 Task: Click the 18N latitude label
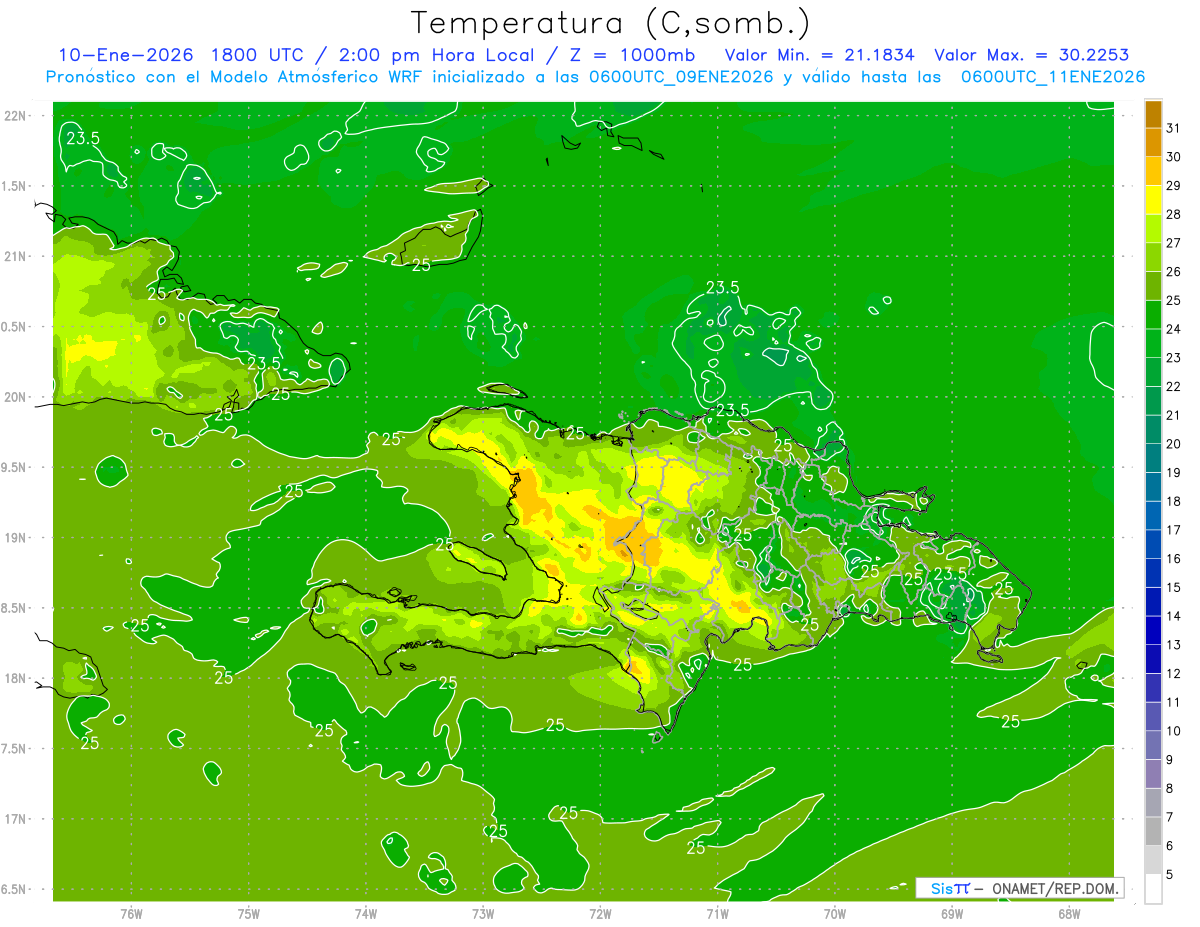[x=16, y=678]
